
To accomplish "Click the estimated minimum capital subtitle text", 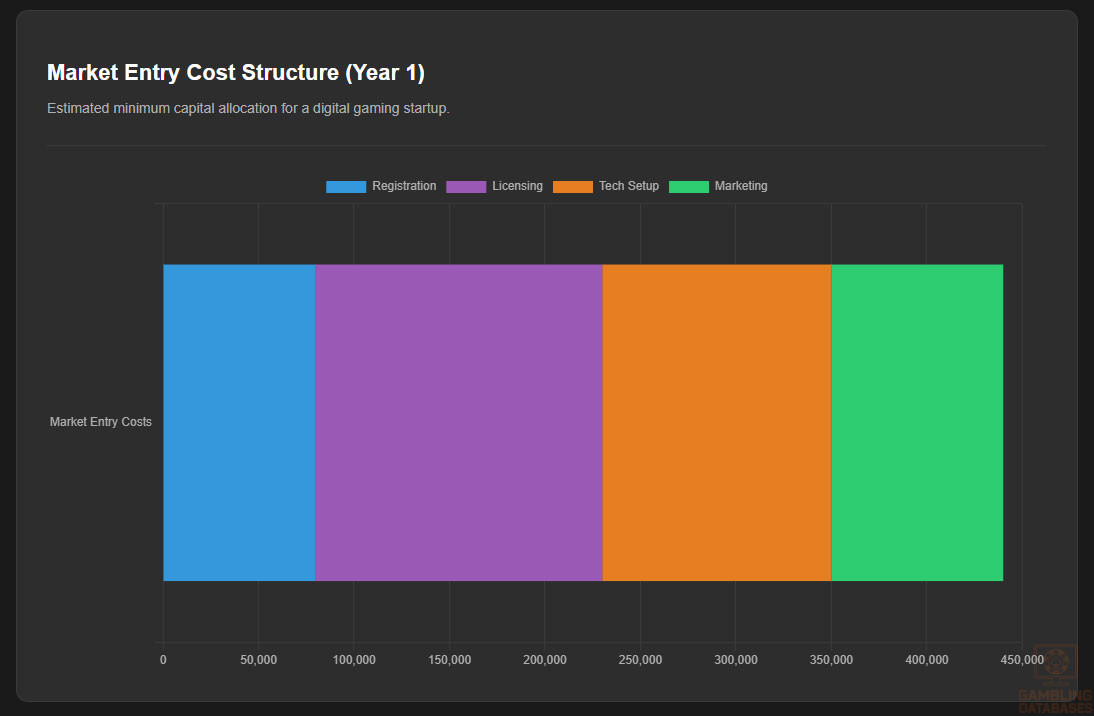I will pyautogui.click(x=248, y=108).
